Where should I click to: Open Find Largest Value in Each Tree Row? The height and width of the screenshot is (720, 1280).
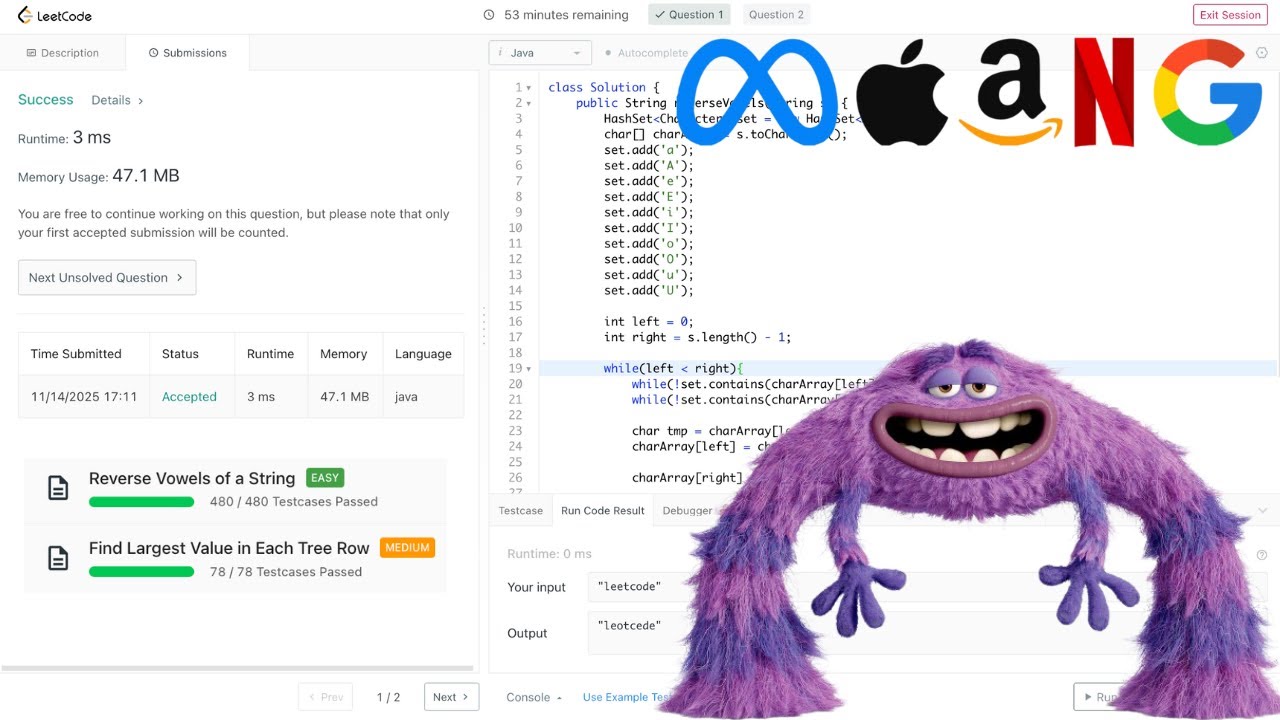pos(229,548)
